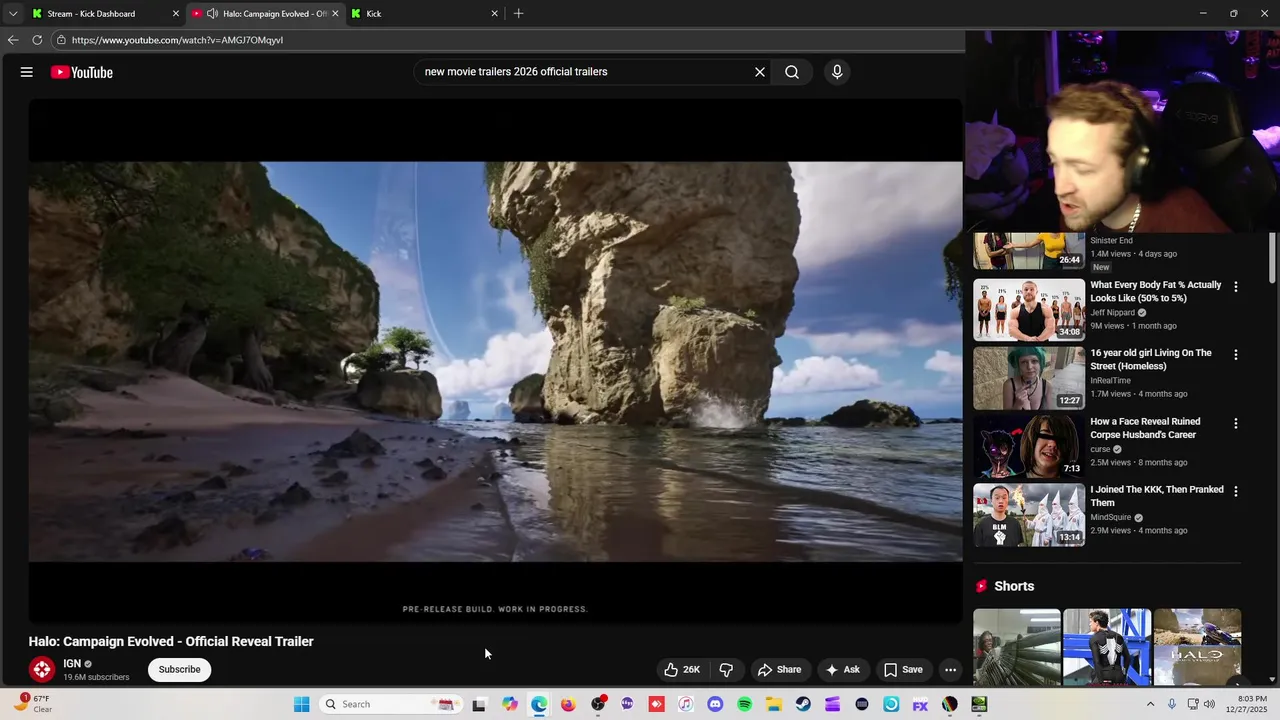The width and height of the screenshot is (1280, 720).
Task: Open Task View on the taskbar
Action: coord(479,704)
